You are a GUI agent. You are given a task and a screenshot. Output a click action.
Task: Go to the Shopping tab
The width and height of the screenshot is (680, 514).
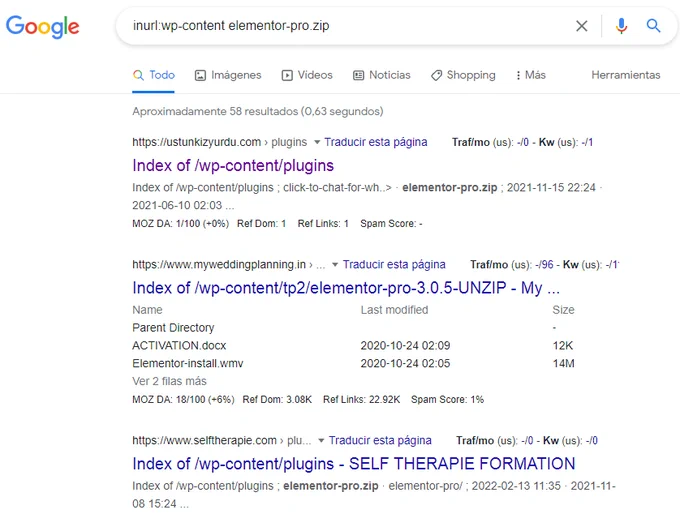pyautogui.click(x=463, y=75)
